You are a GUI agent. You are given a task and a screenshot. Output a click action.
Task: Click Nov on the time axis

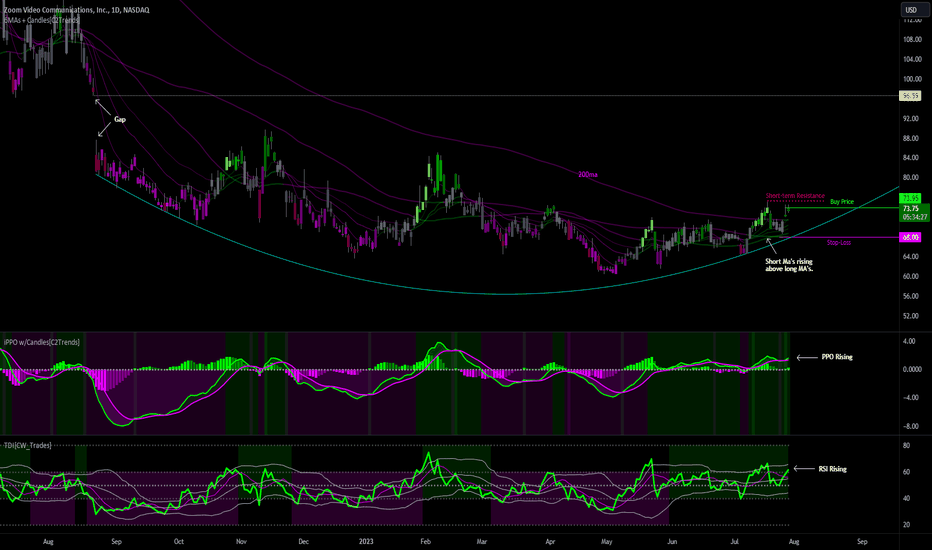(x=241, y=542)
